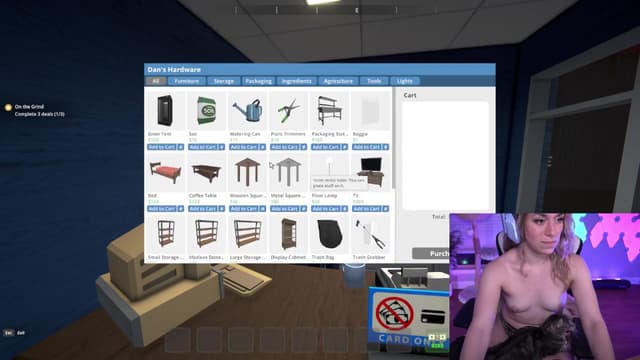Show the Packaging category tab
640x360 pixels.
point(258,81)
